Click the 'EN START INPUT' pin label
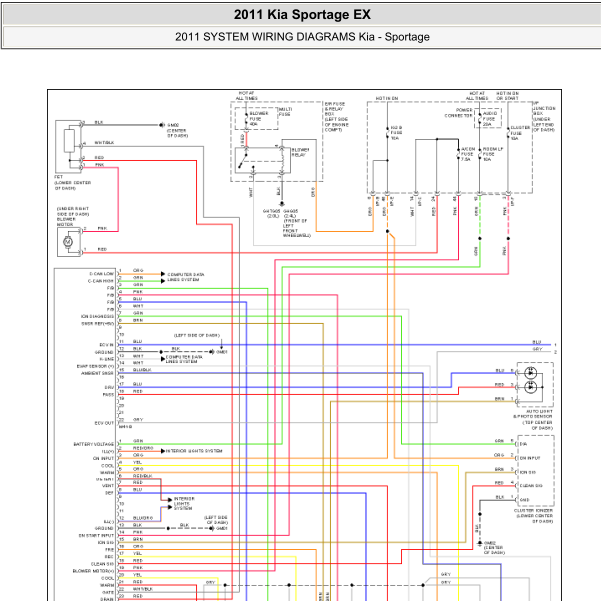Image resolution: width=601 pixels, height=601 pixels. pyautogui.click(x=97, y=535)
